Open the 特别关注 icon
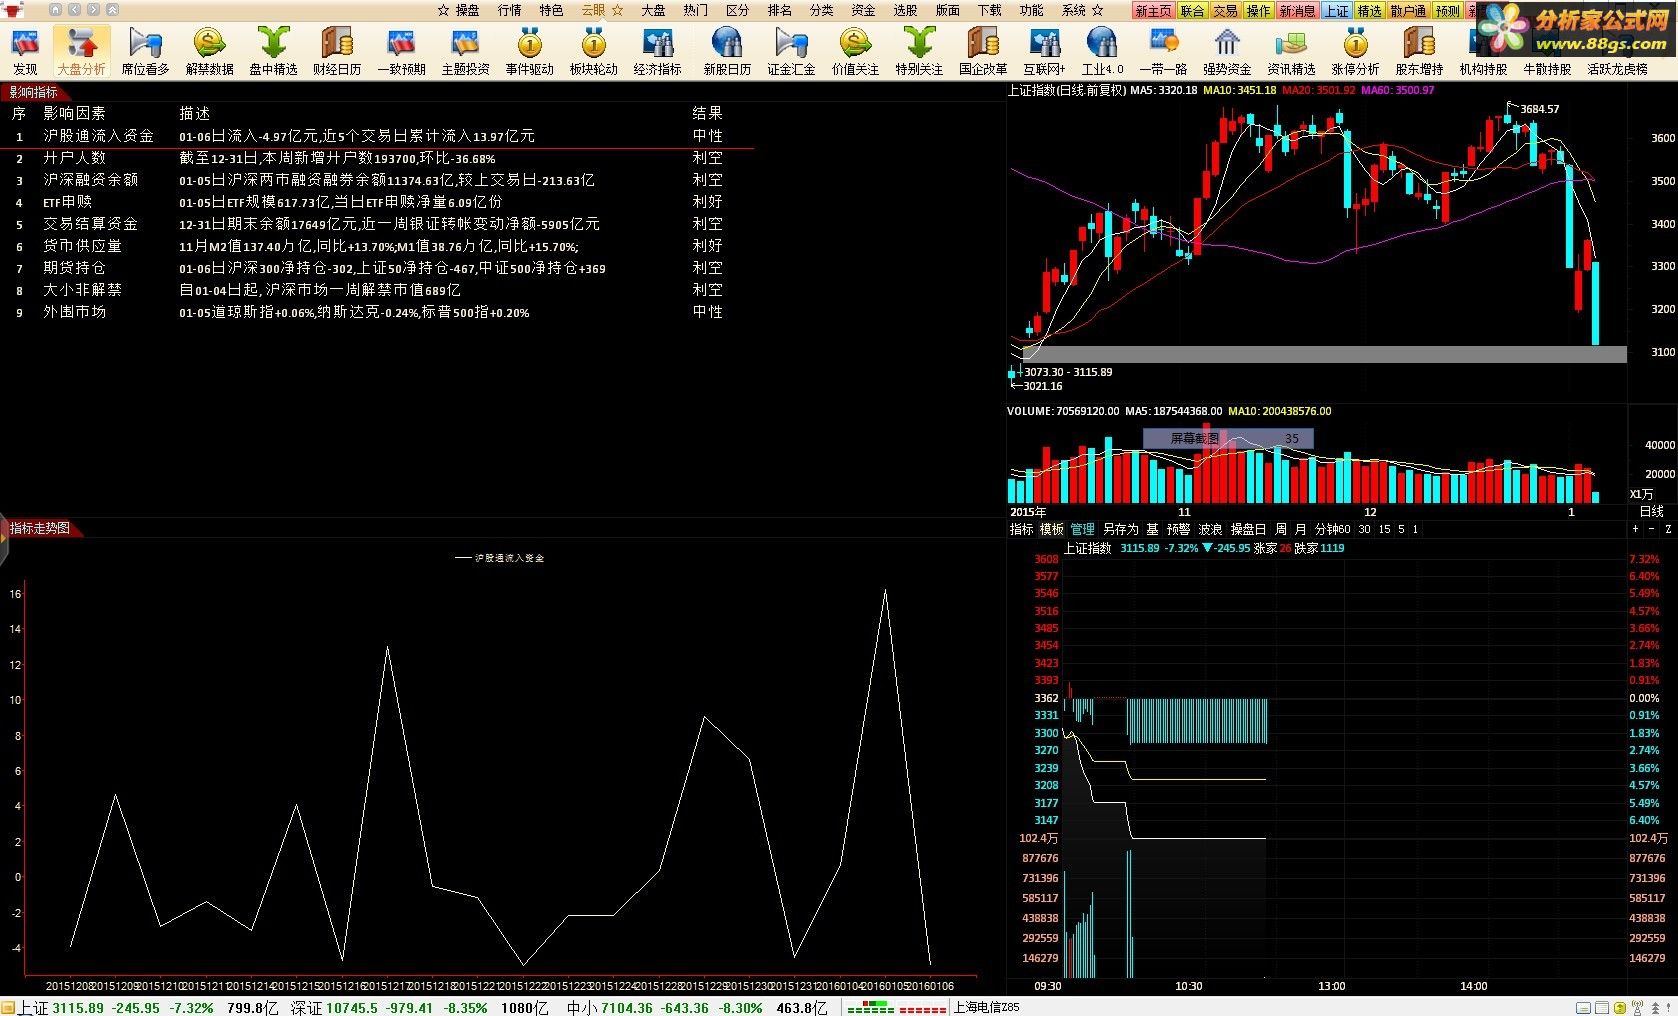 tap(919, 52)
